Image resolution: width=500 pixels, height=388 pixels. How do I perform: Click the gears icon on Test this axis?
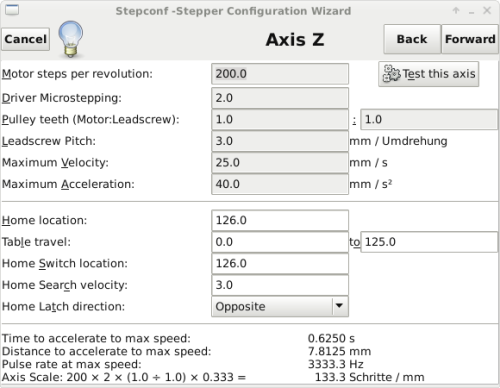[391, 74]
